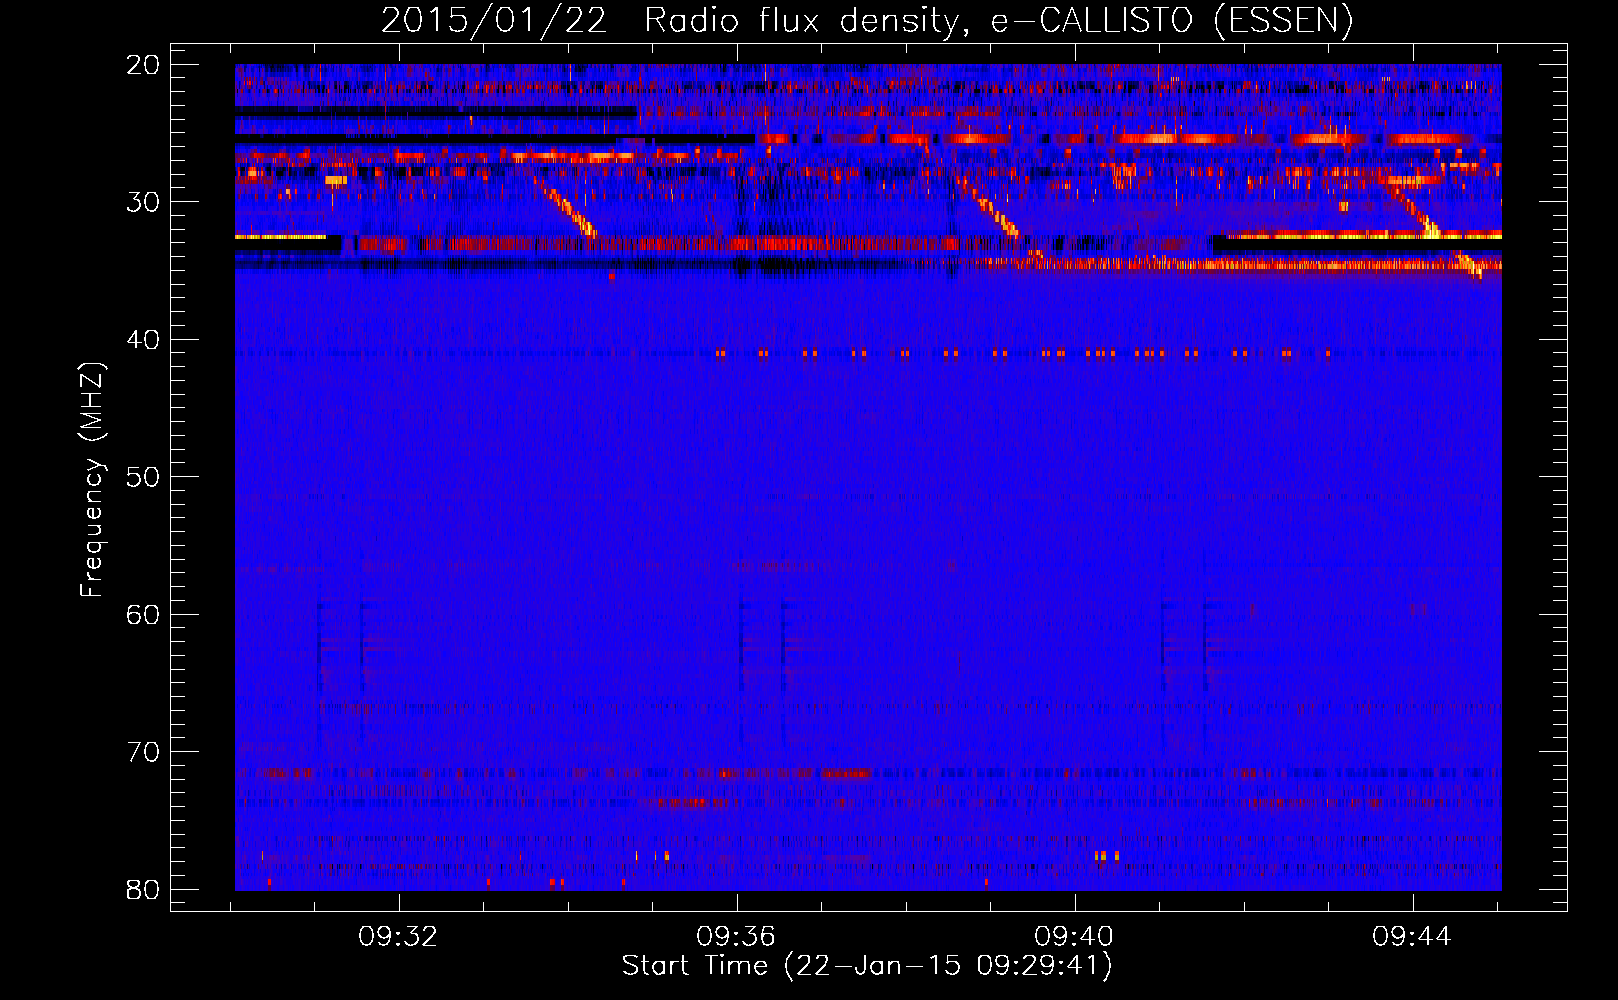Click the "Start Time (22-Jan-15 09:29:41)" axis label
This screenshot has width=1618, height=1000.
(867, 966)
